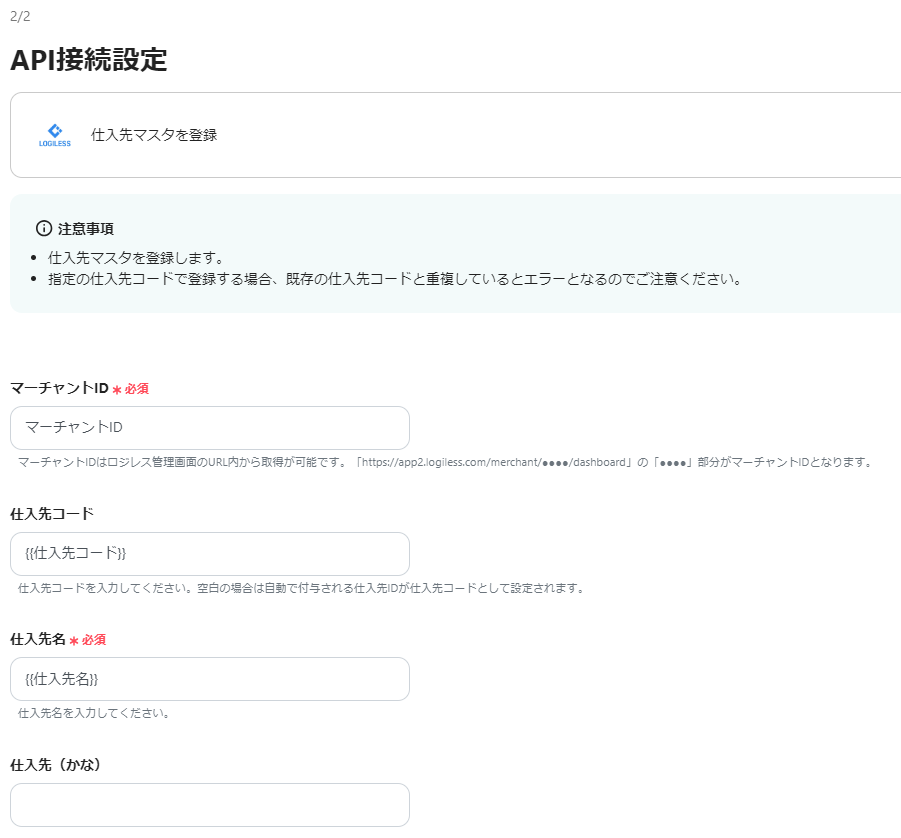The height and width of the screenshot is (838, 901).
Task: Click the 仕入先（かな） field label
Action: pyautogui.click(x=56, y=765)
